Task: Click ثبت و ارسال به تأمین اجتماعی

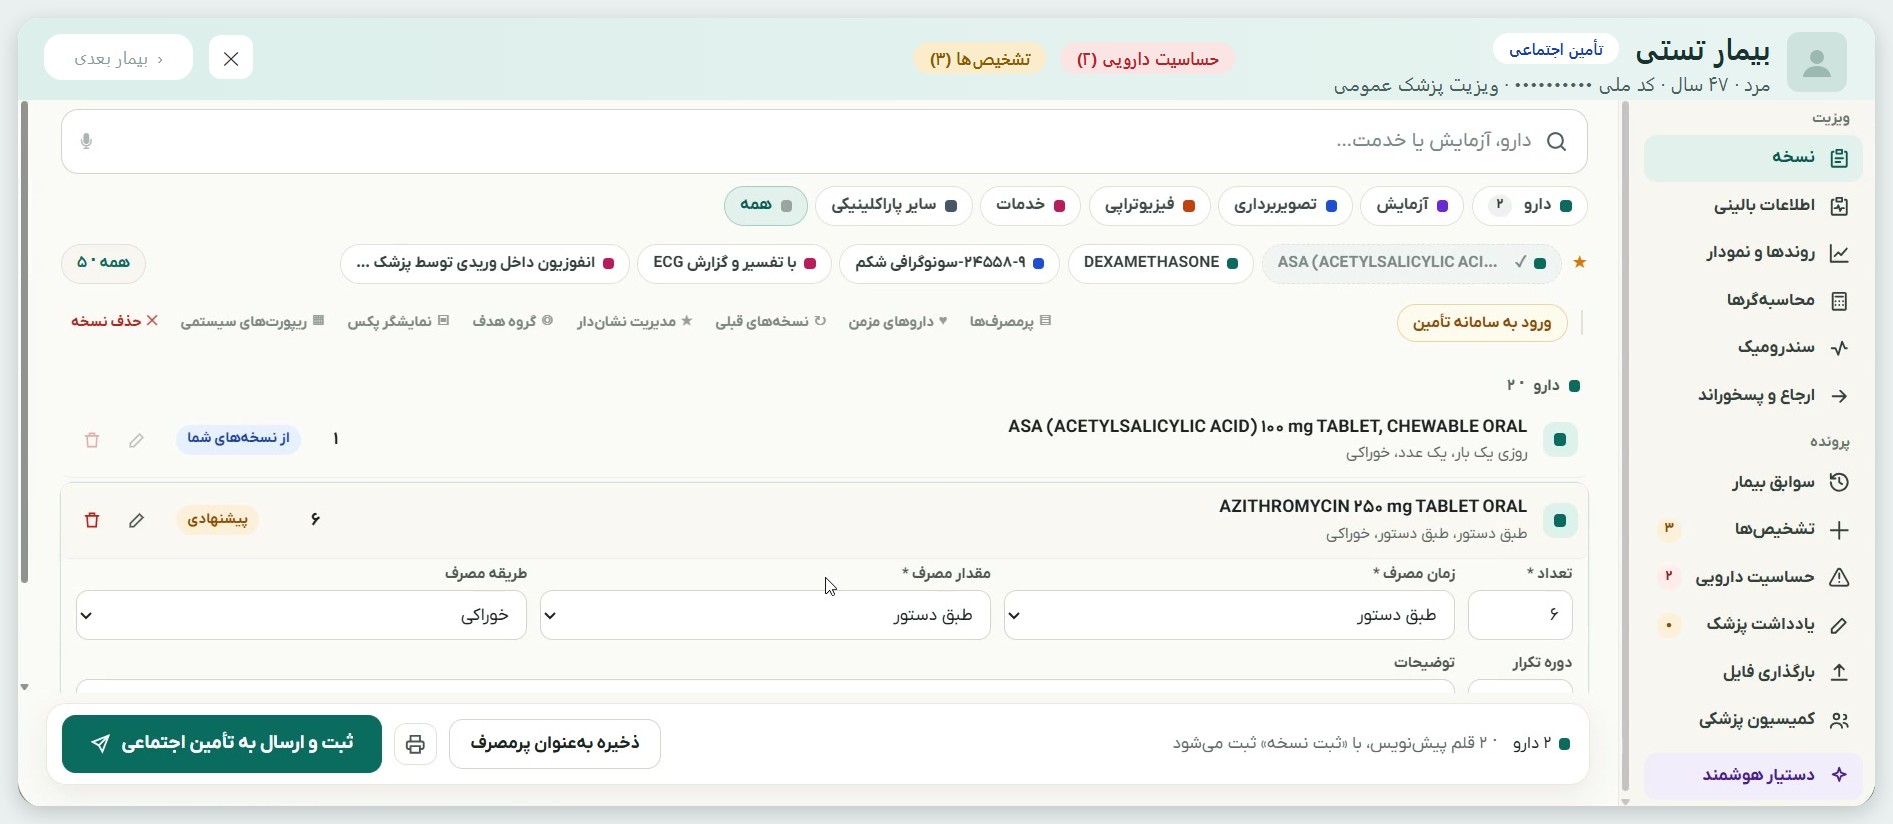Action: point(222,744)
